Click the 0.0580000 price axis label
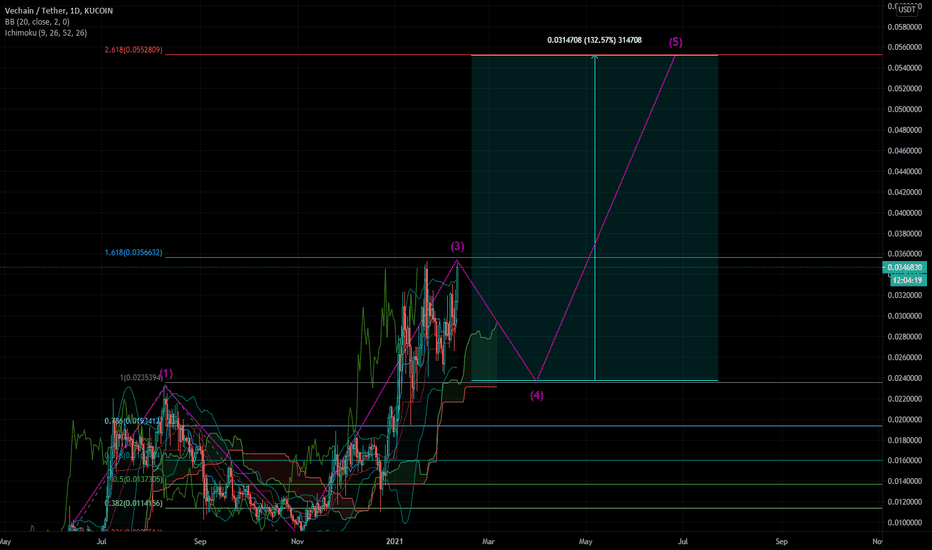Viewport: 932px width, 550px height. pos(905,27)
